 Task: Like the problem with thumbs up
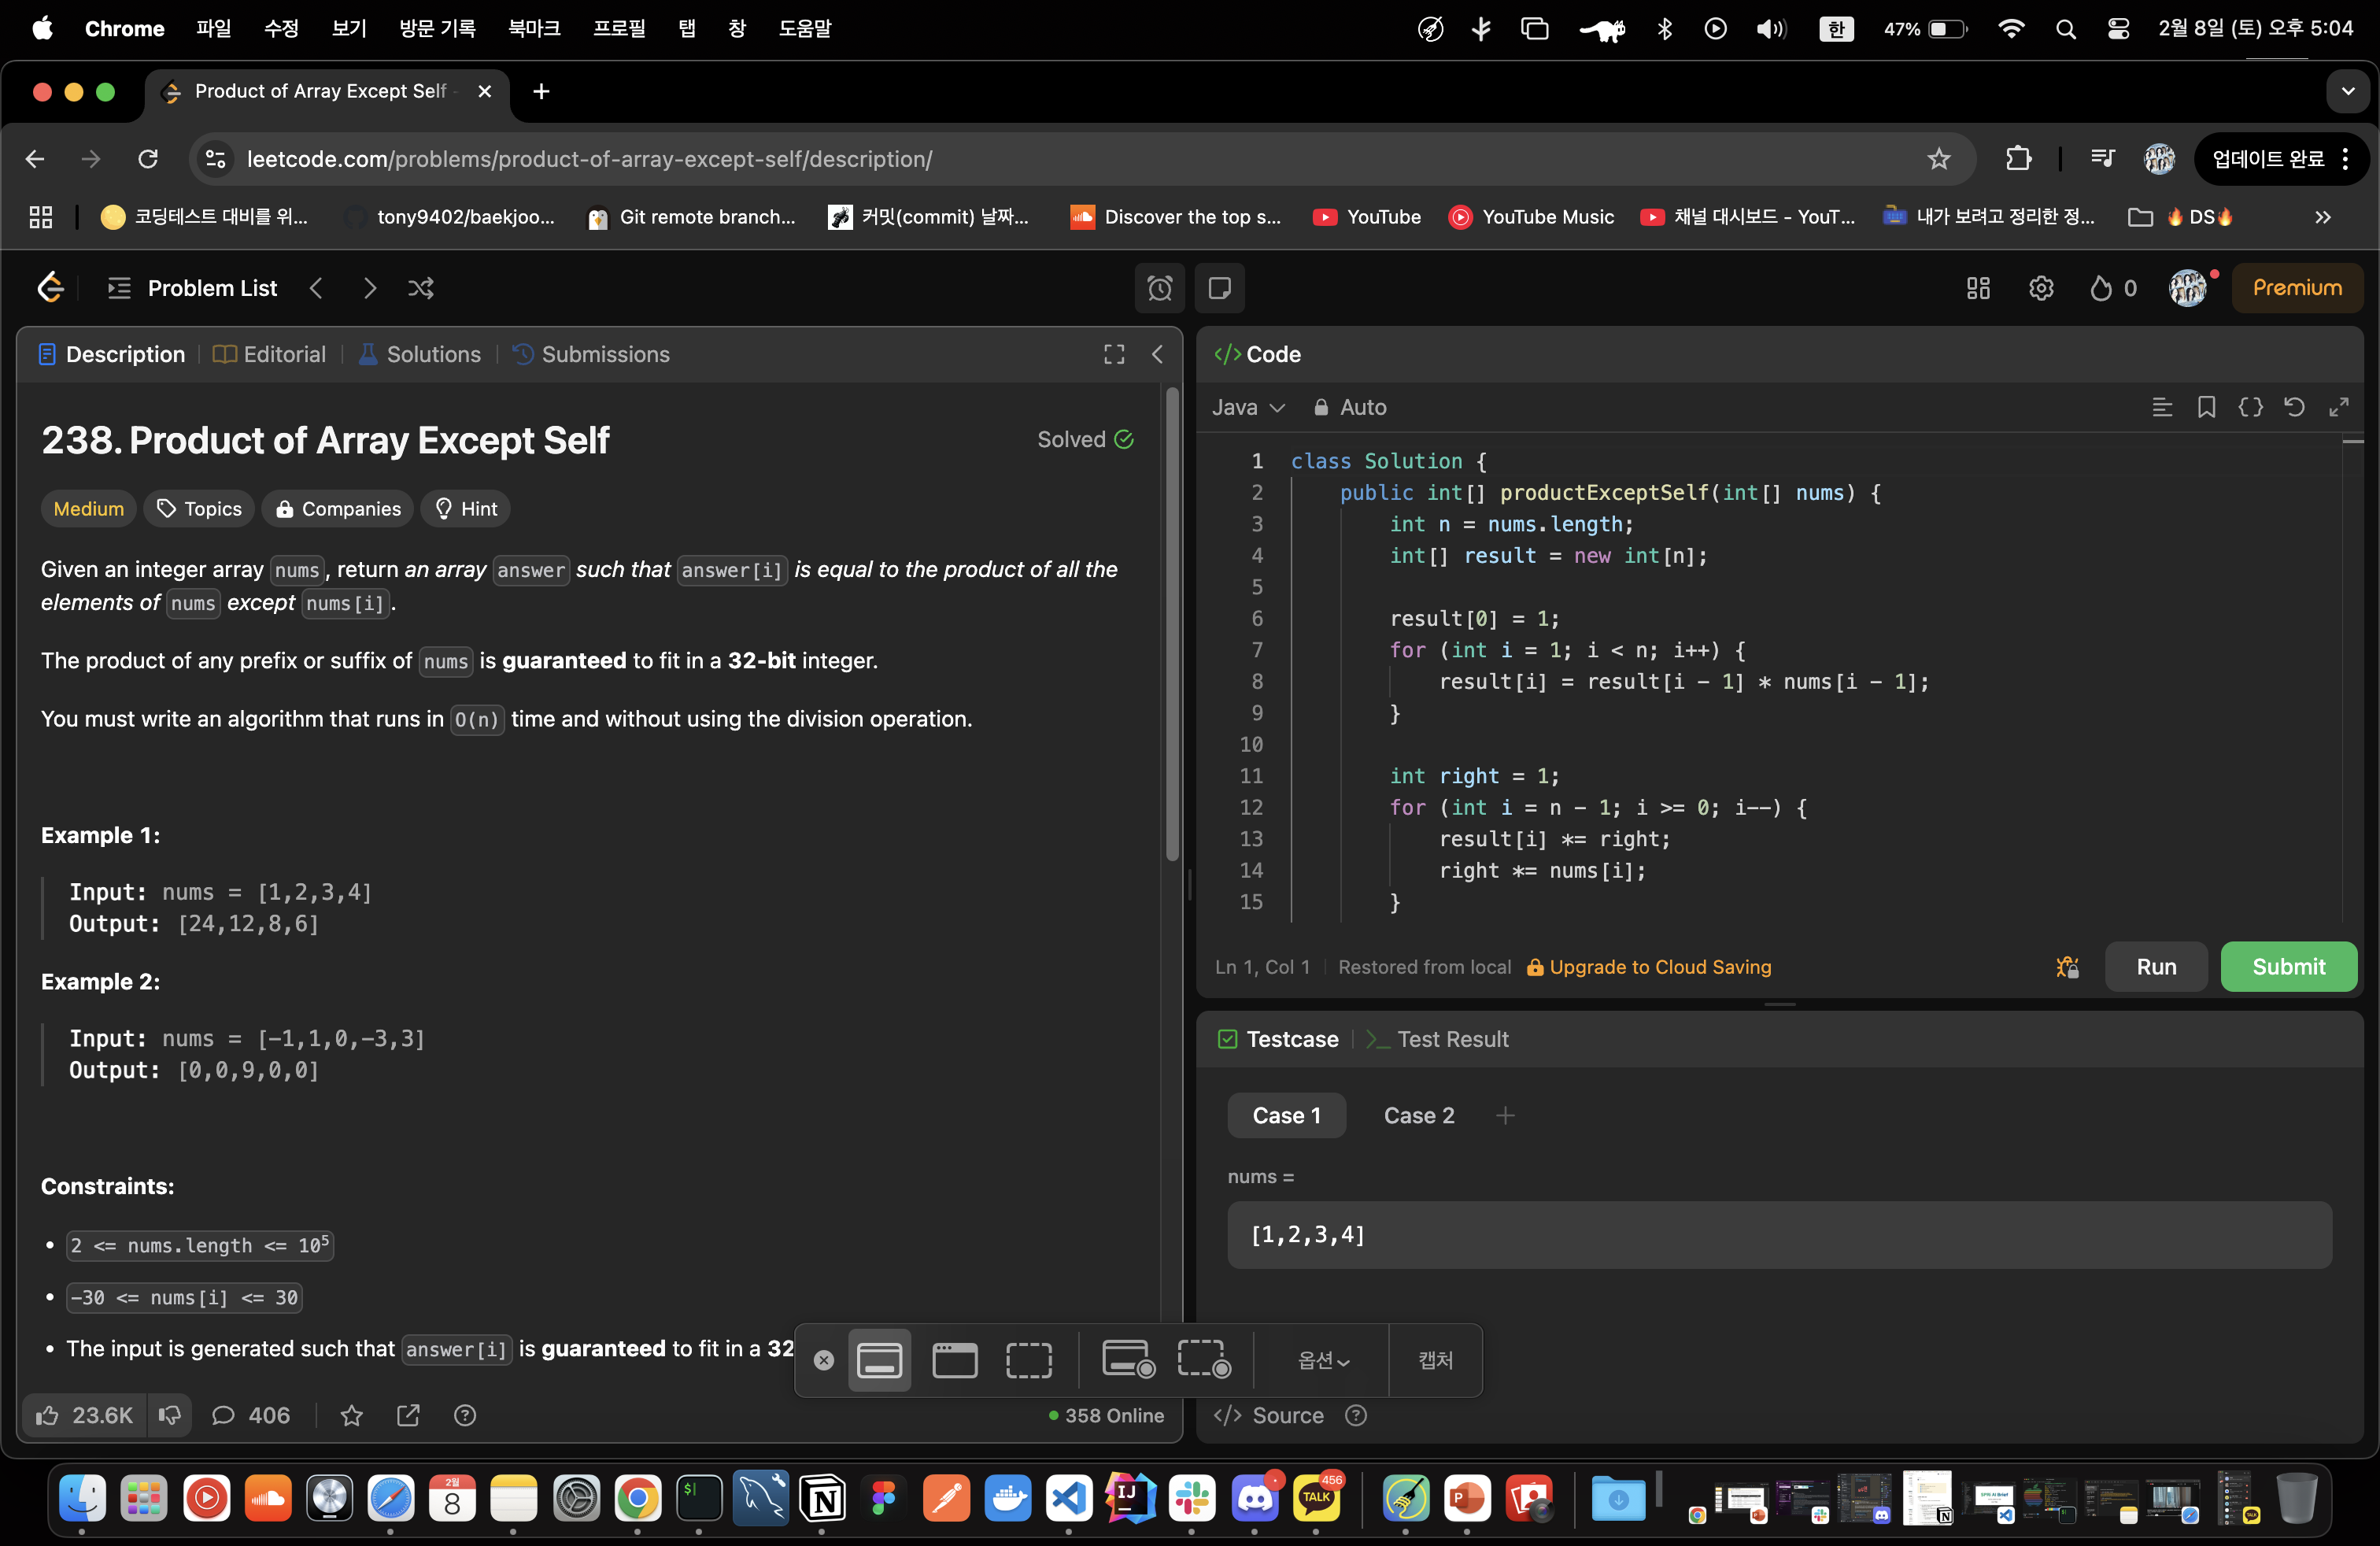click(x=84, y=1415)
